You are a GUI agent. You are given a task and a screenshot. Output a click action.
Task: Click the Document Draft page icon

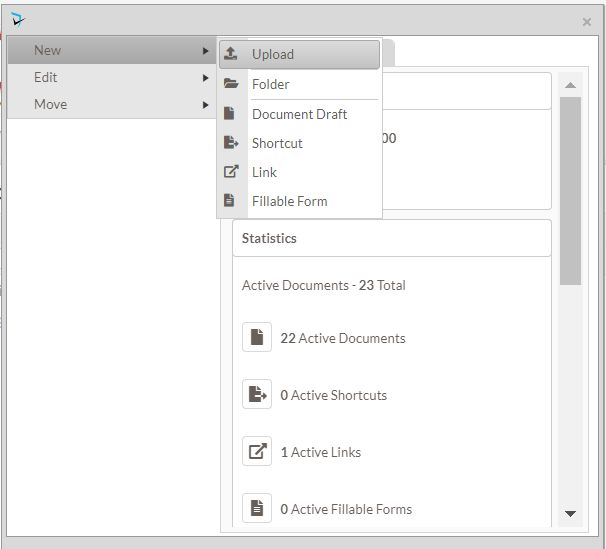click(229, 114)
